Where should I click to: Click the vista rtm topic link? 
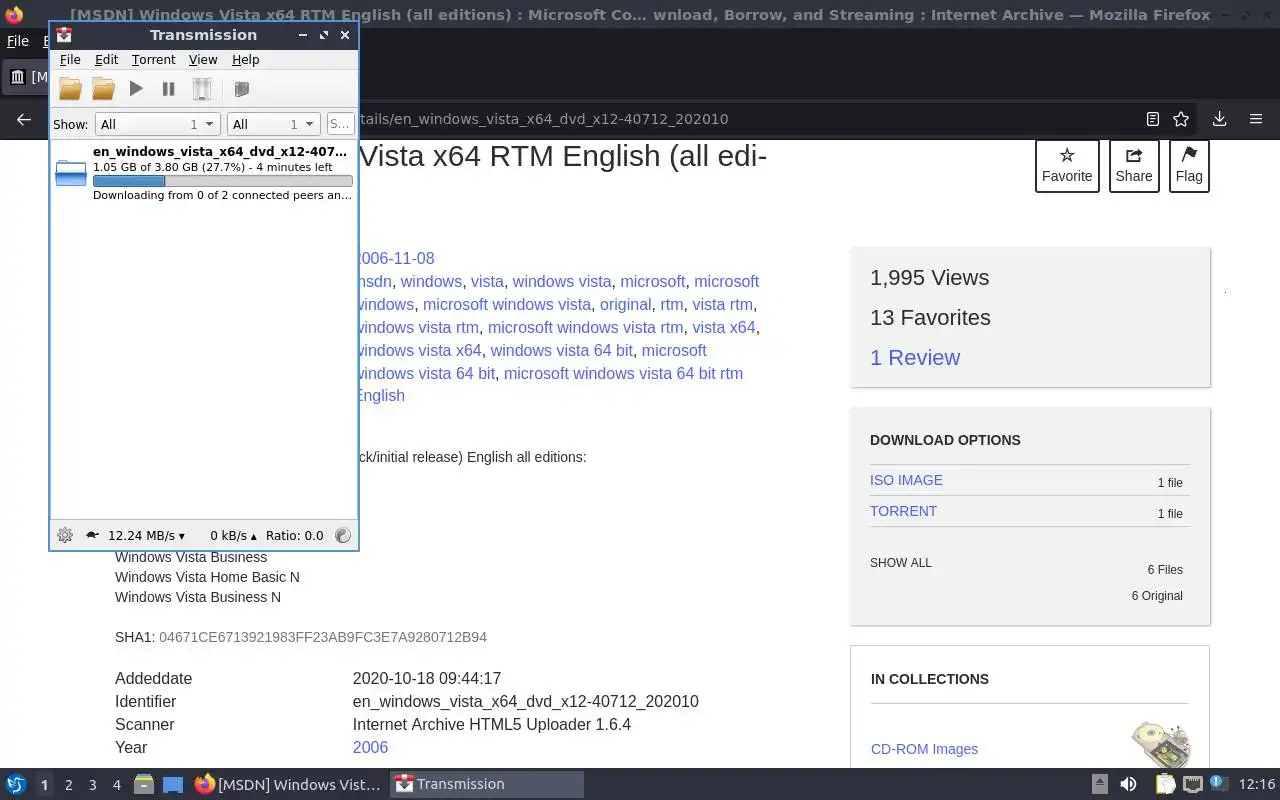click(x=722, y=304)
